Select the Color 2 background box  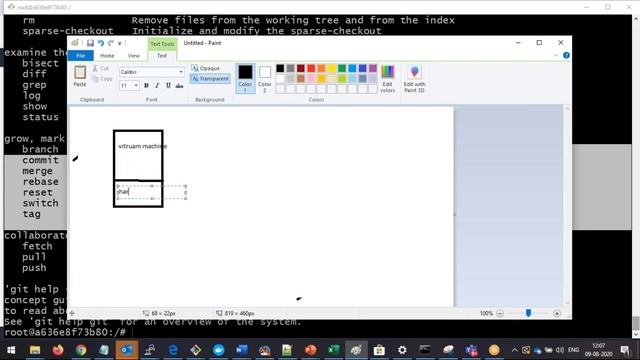264,78
